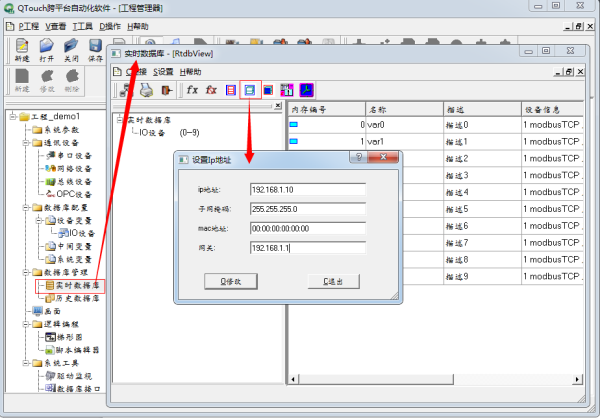The height and width of the screenshot is (418, 600).
Task: Click the exit door icon in RtdbView toolbar
Action: pyautogui.click(x=166, y=90)
